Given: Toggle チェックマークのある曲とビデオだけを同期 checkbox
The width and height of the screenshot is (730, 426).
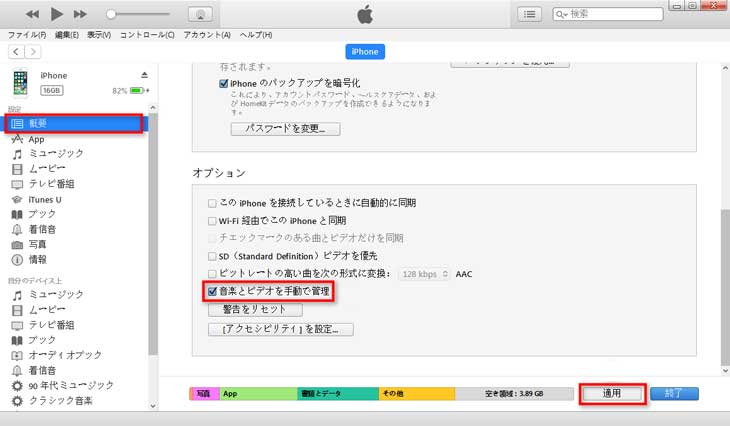Looking at the screenshot, I should (212, 238).
